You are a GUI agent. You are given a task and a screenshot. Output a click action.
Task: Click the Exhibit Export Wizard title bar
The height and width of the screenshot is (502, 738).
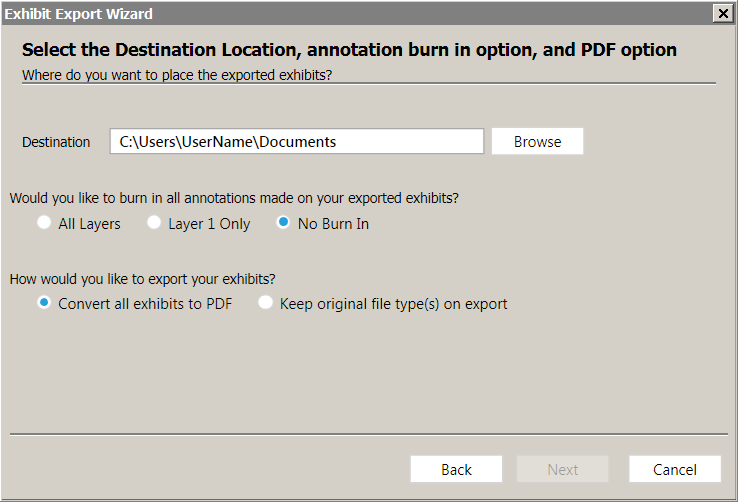[357, 14]
